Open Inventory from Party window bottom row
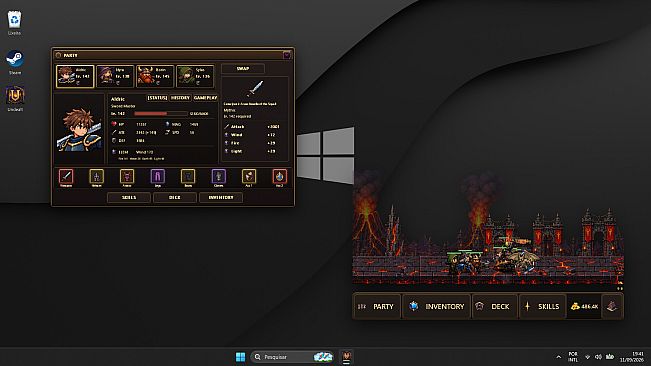 [221, 198]
